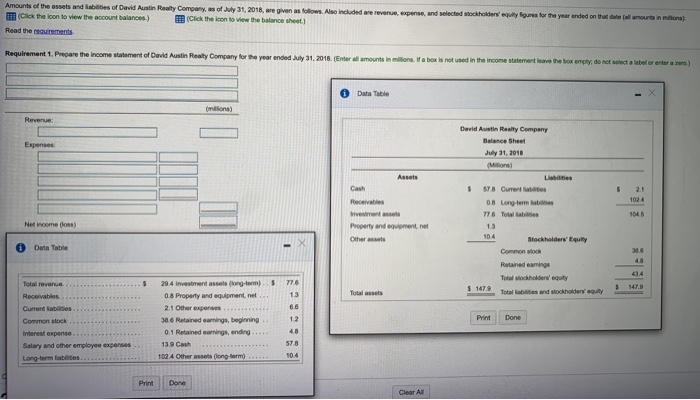Open the Revenue label dropdown box
700x400 pixels.
97,132
